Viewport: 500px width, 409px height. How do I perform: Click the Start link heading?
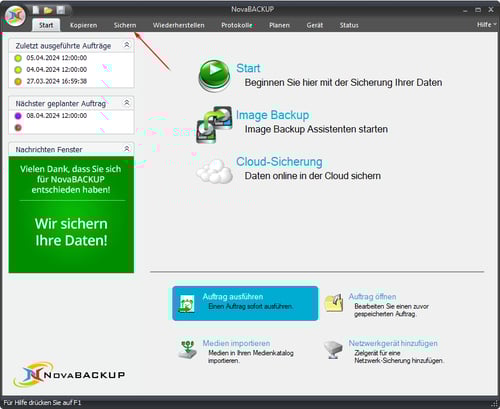248,68
